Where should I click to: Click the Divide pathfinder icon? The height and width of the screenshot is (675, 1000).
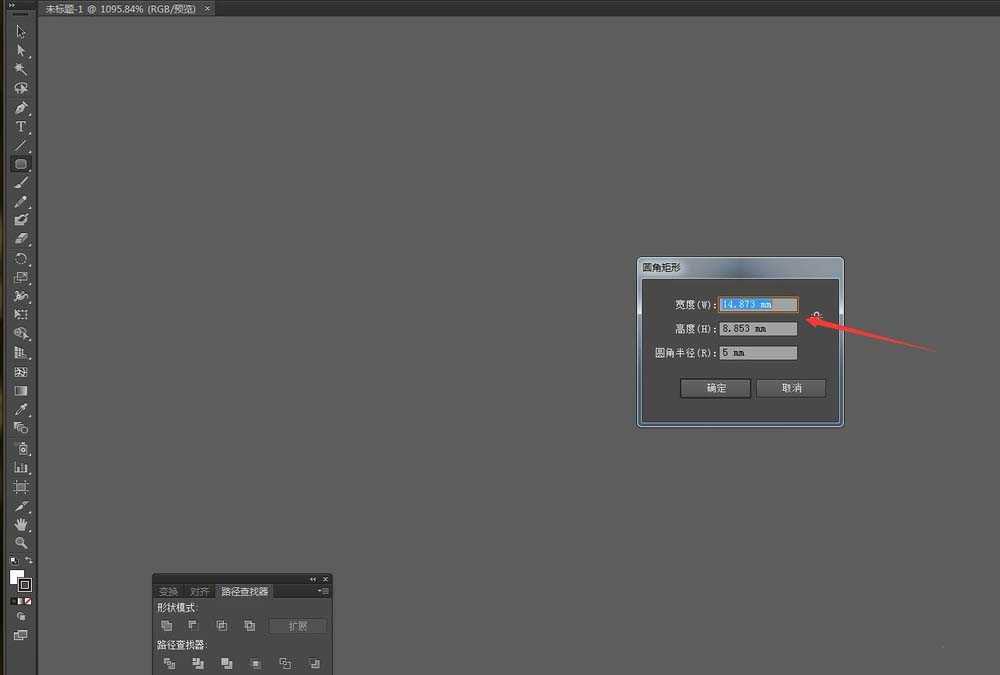pos(168,663)
